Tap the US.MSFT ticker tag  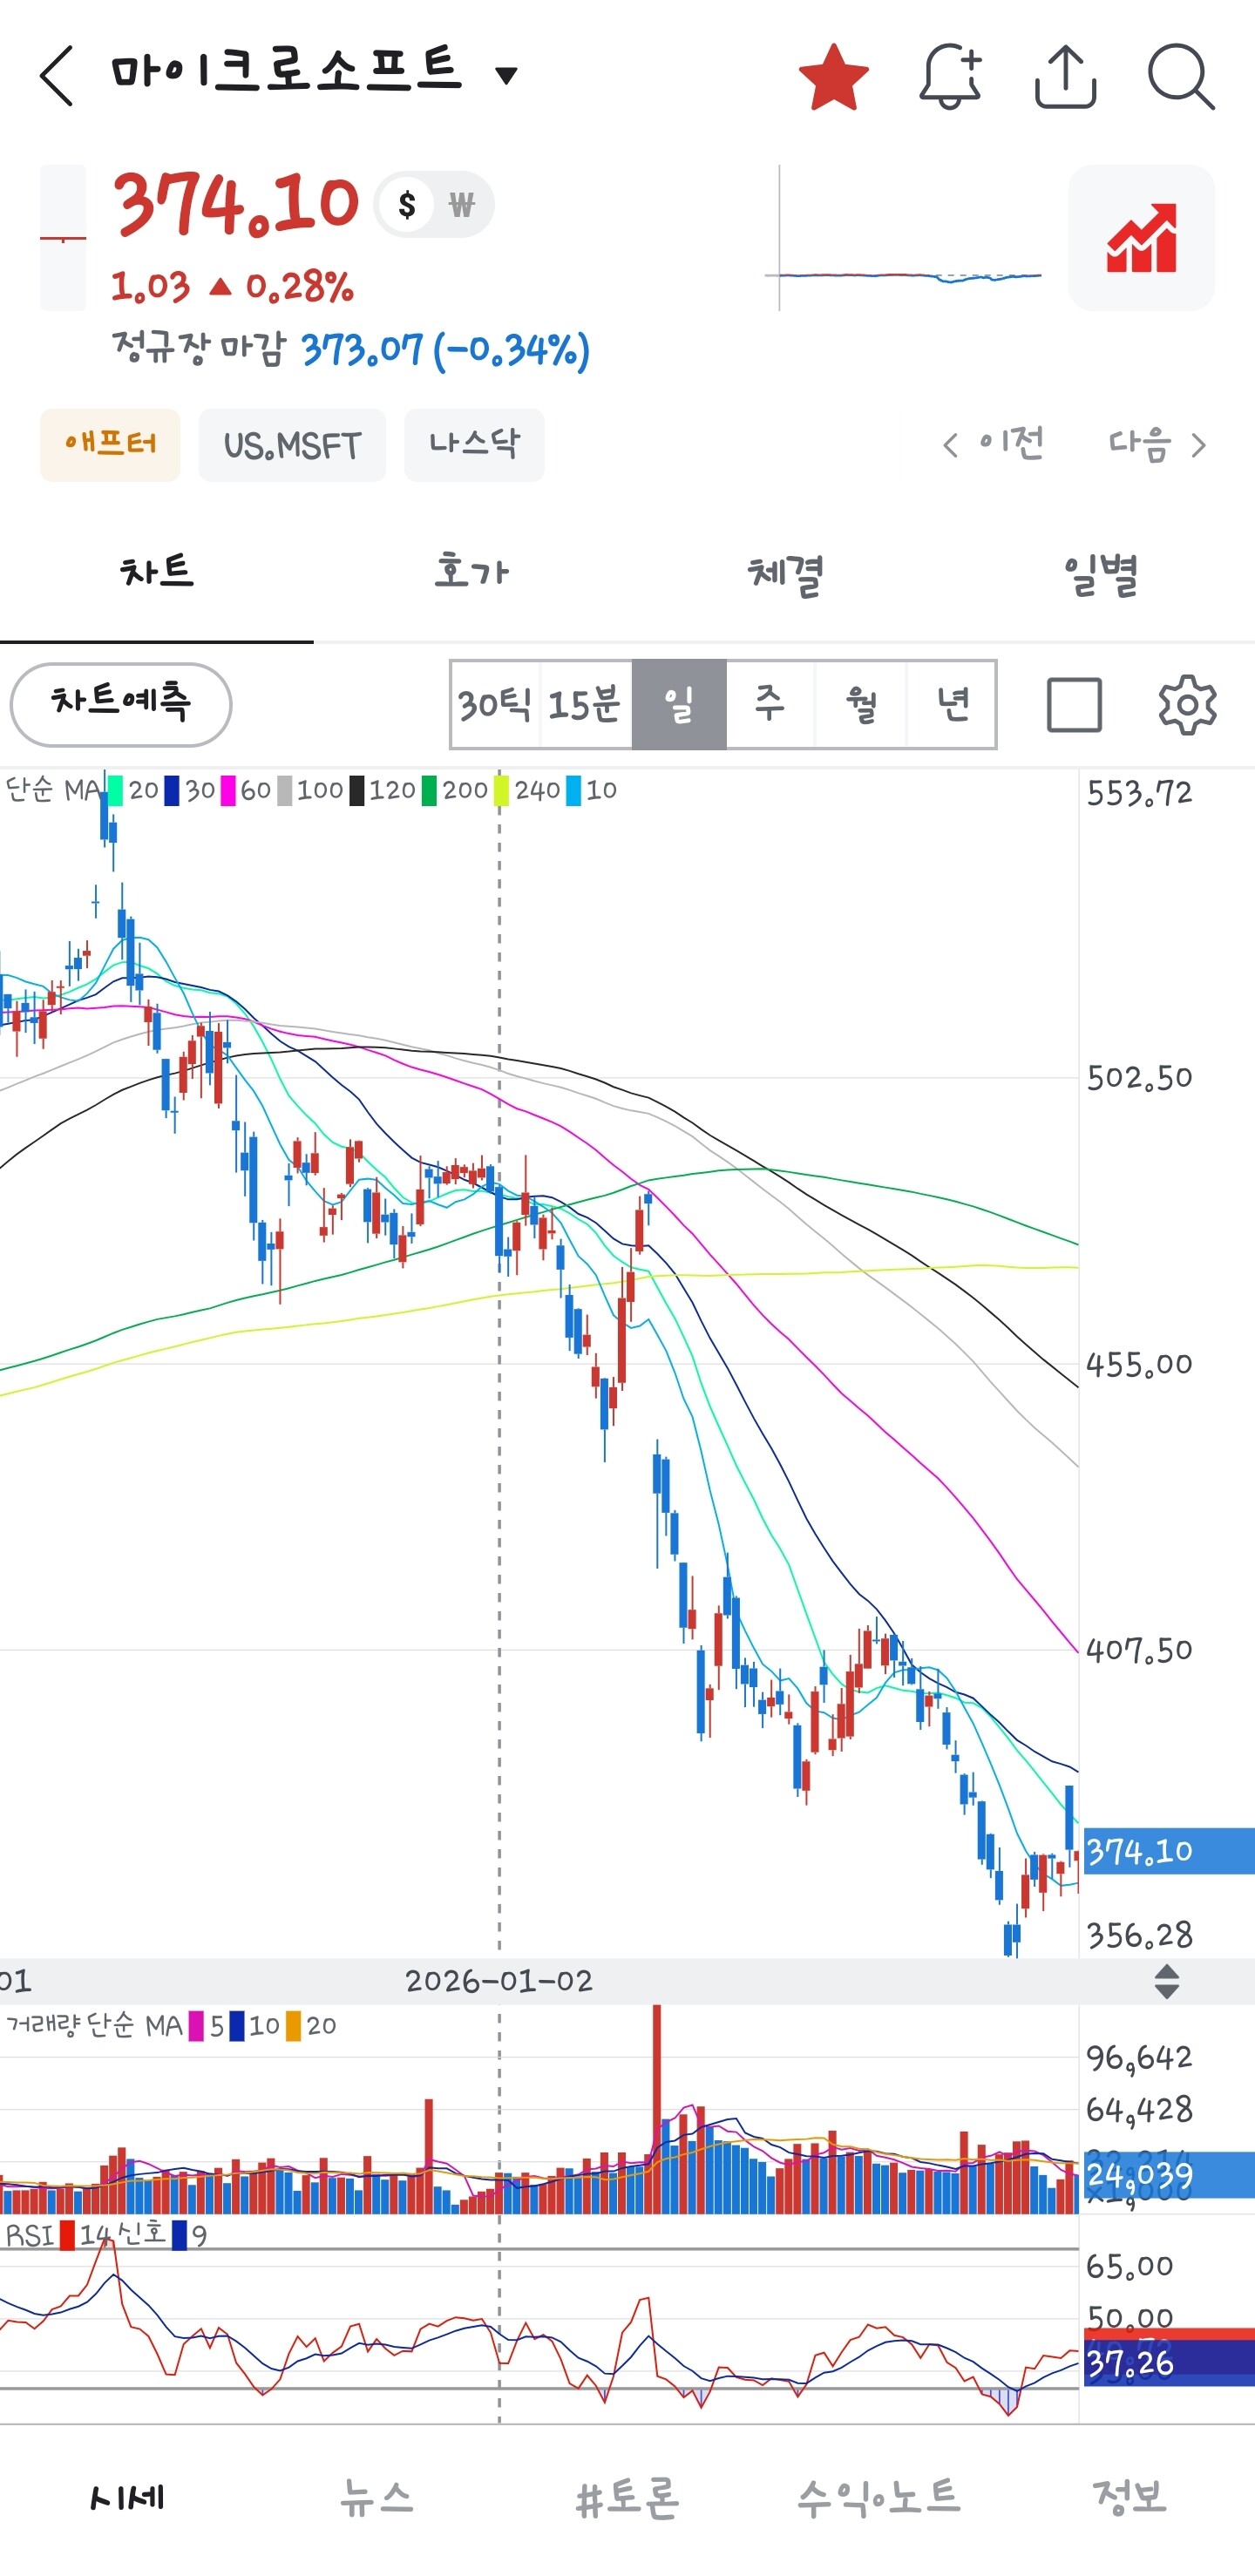[292, 445]
